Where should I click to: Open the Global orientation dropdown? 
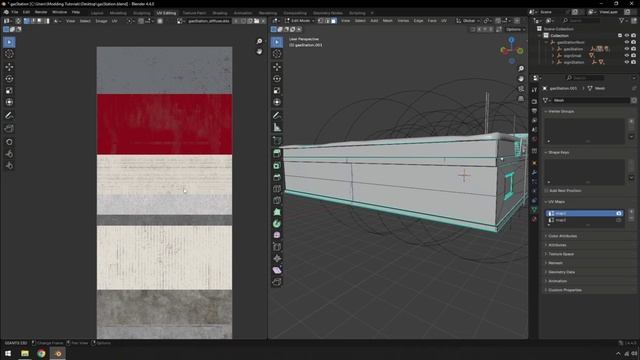click(x=468, y=20)
